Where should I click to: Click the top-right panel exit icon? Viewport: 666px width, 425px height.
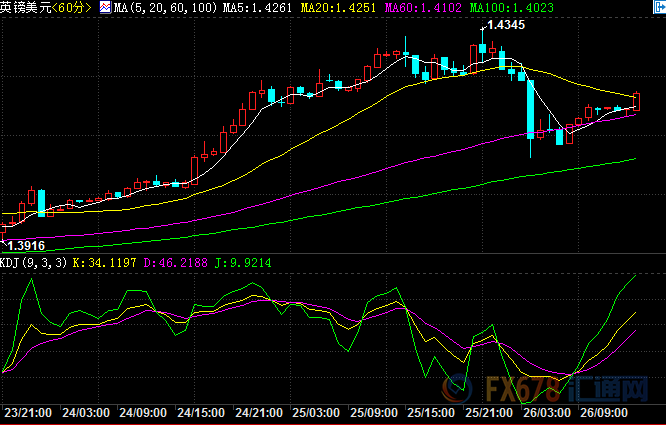pyautogui.click(x=660, y=7)
